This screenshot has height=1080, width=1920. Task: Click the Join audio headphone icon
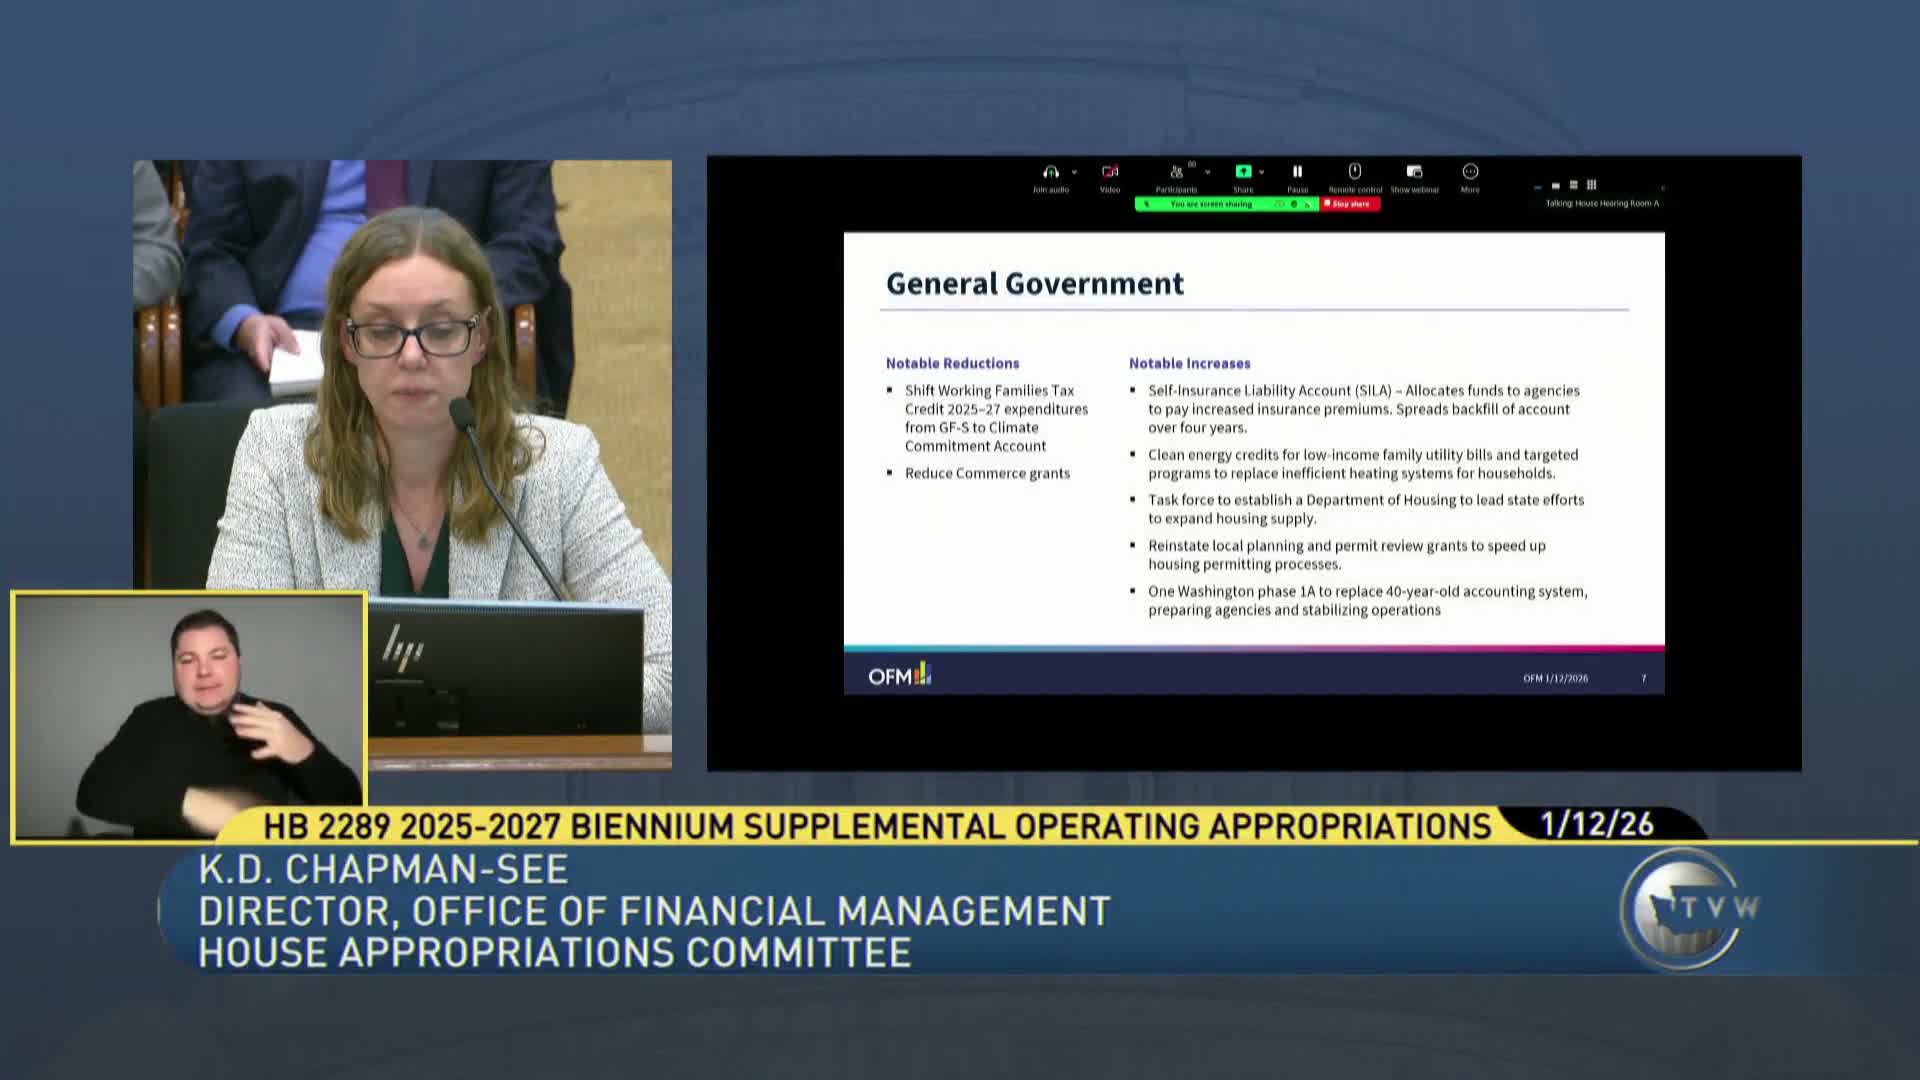tap(1050, 172)
